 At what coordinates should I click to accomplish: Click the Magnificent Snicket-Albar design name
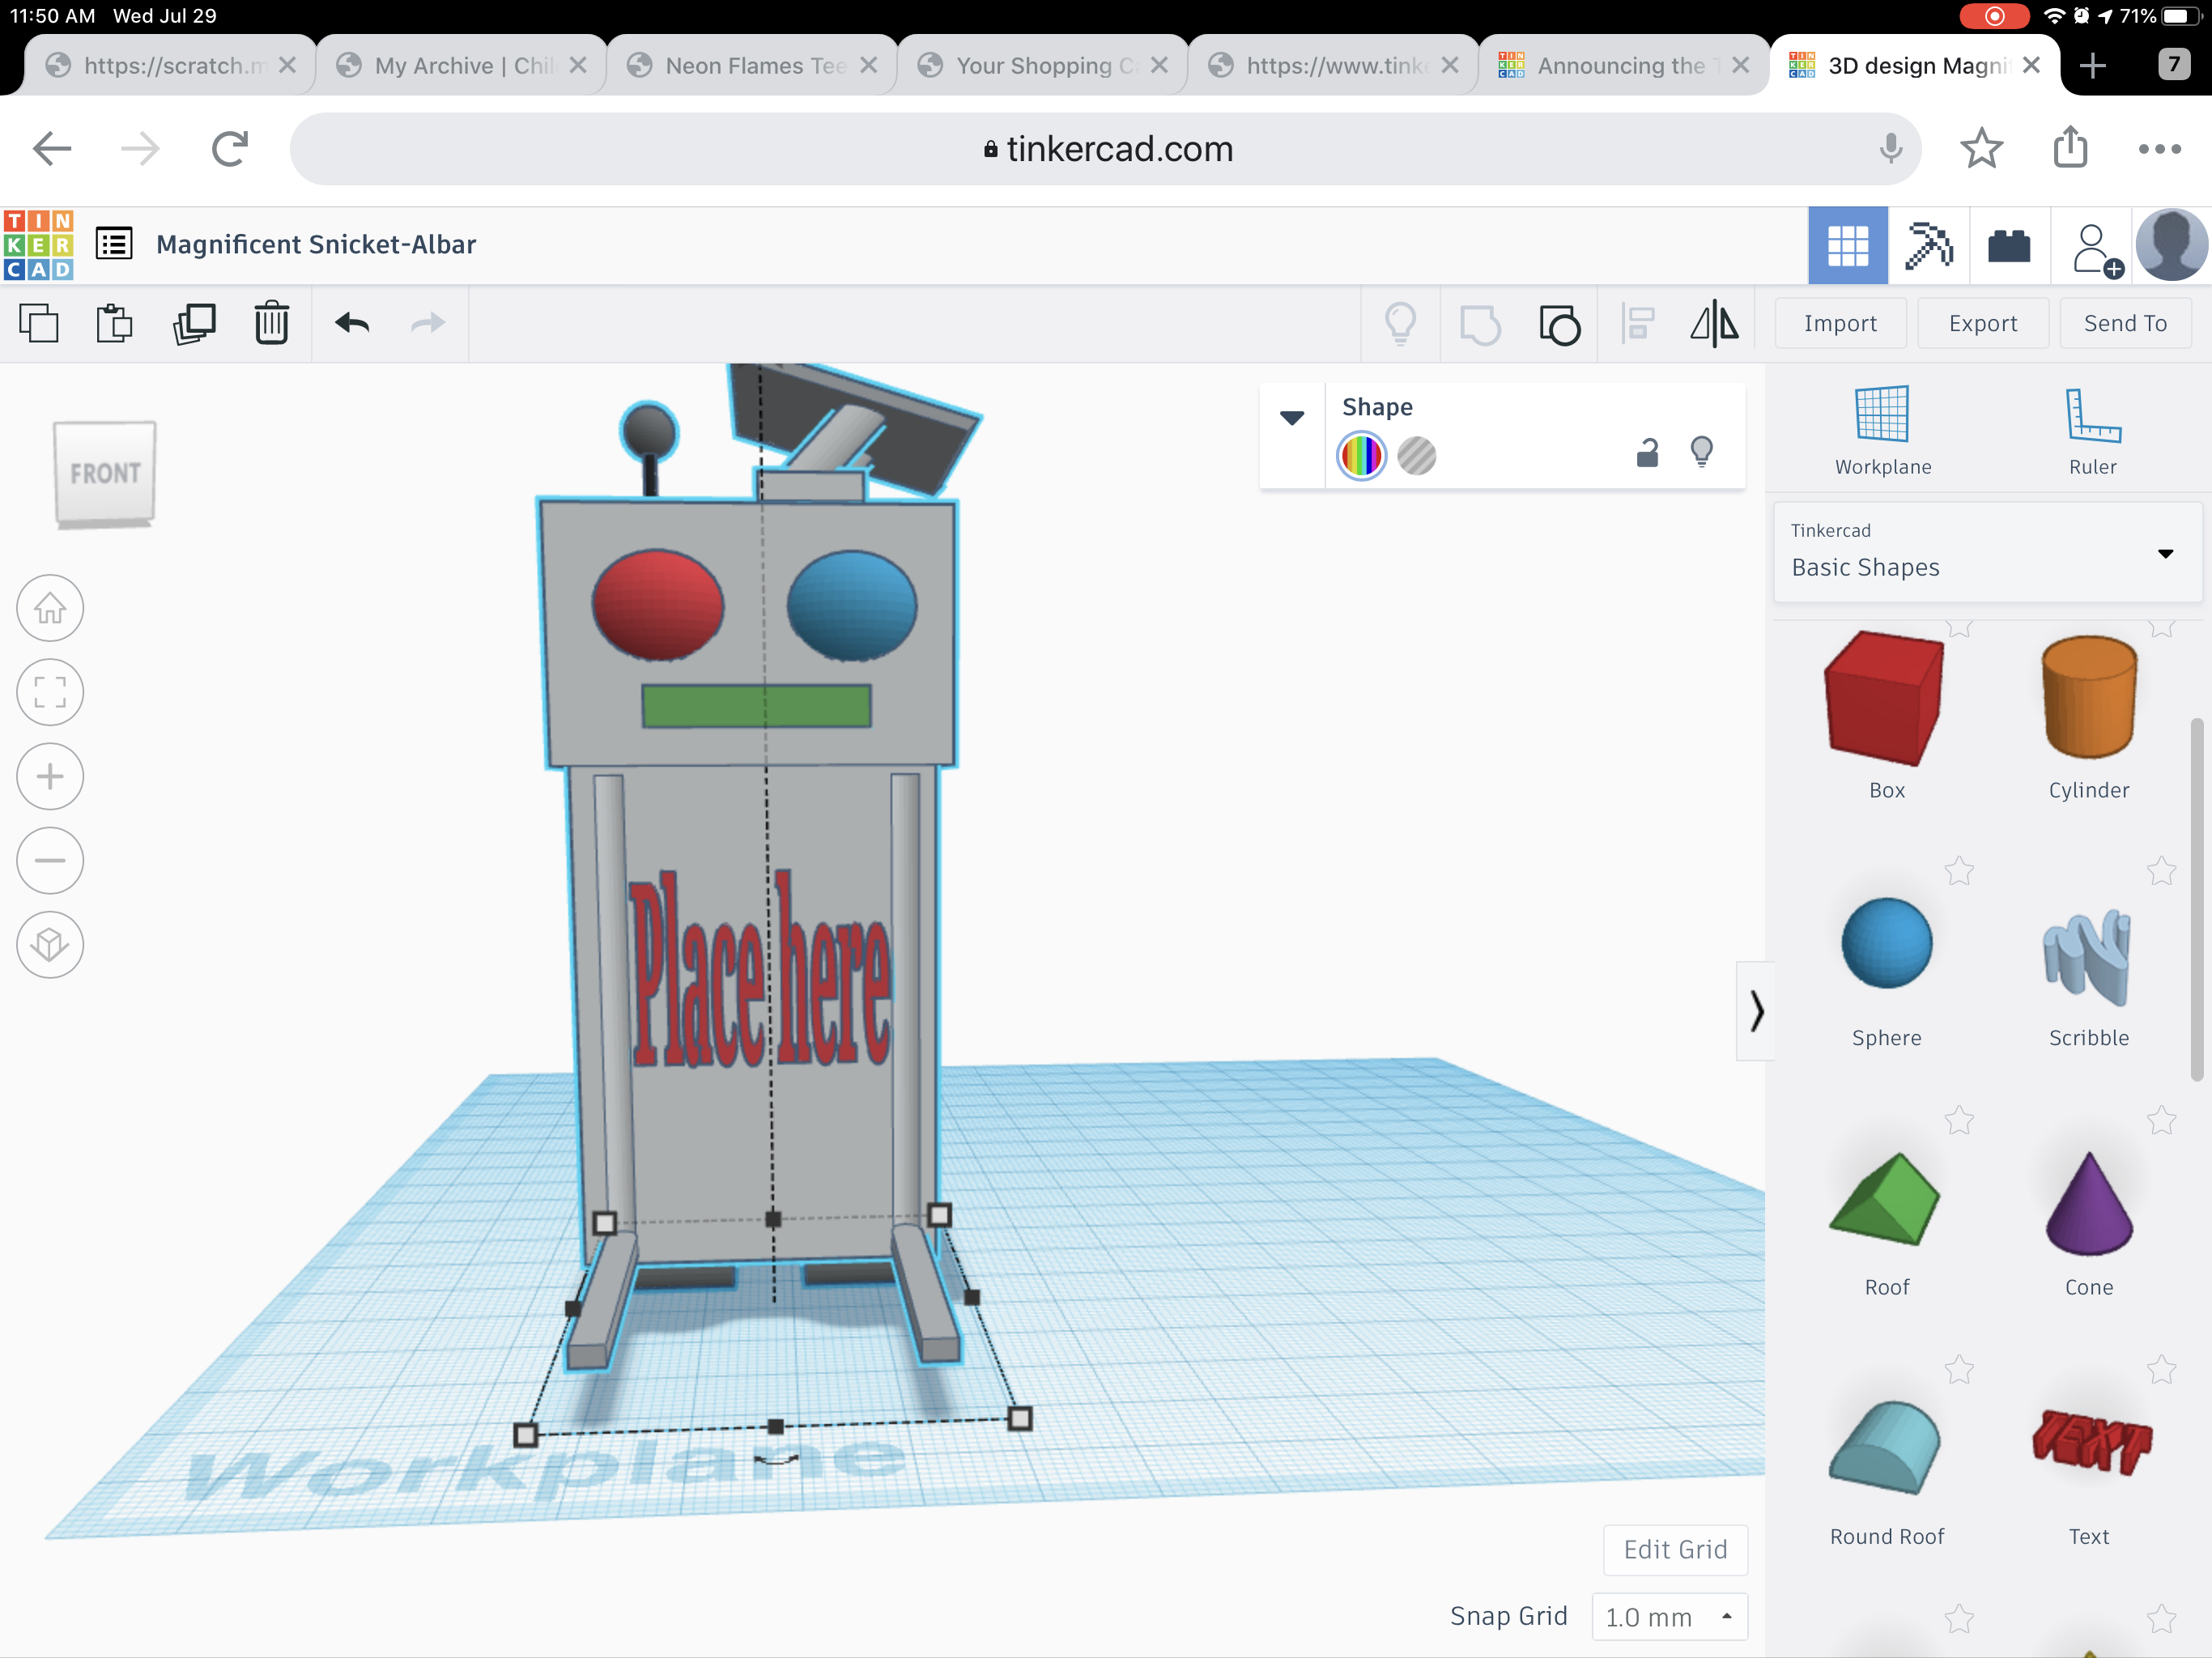(316, 244)
